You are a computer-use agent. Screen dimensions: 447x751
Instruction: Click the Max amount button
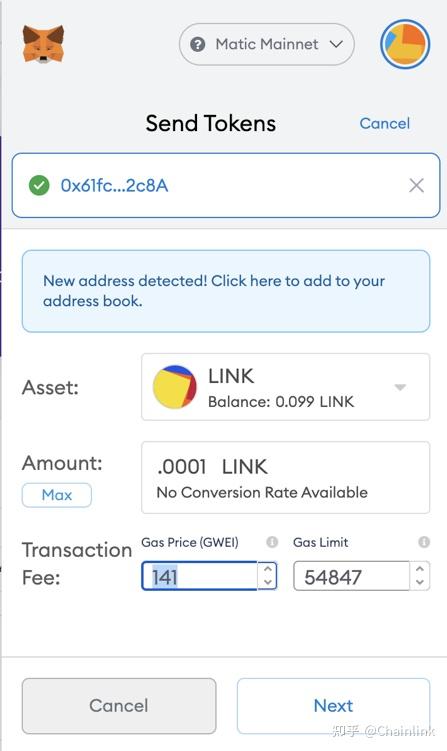pyautogui.click(x=57, y=495)
